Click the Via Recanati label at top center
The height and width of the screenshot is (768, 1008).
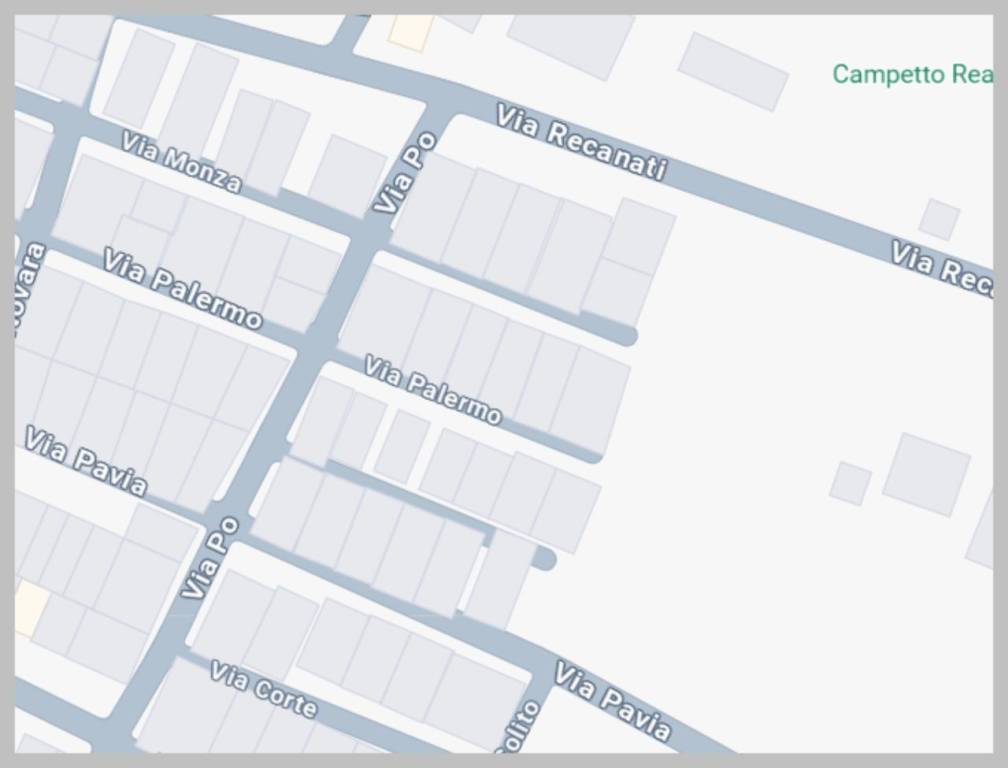[581, 142]
